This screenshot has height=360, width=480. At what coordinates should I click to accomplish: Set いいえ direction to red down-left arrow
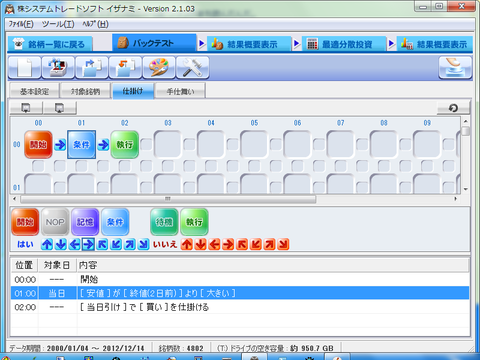point(256,244)
